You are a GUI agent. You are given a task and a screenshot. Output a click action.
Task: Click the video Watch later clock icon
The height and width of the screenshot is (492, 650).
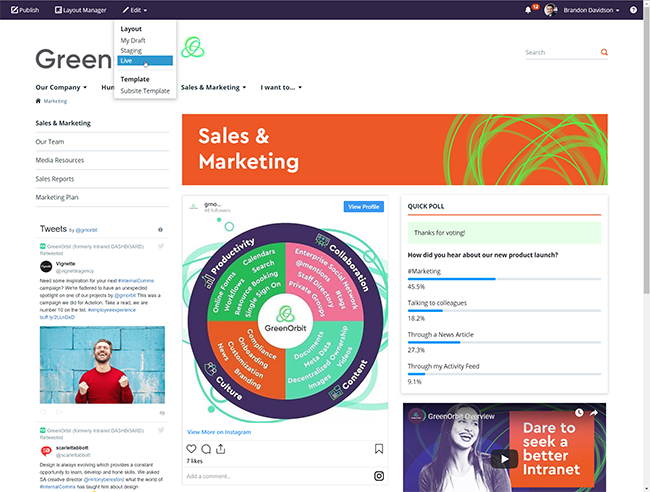[579, 413]
